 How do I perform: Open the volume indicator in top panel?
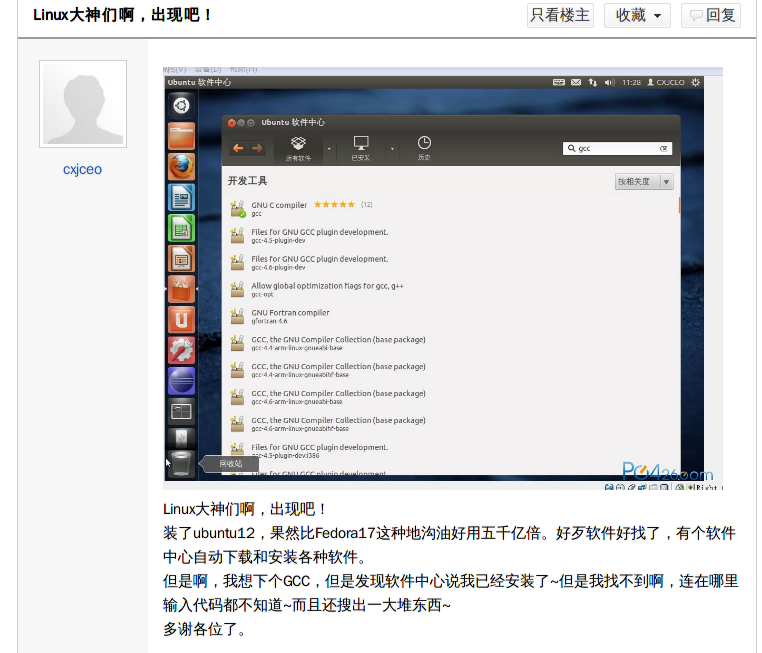click(x=609, y=82)
